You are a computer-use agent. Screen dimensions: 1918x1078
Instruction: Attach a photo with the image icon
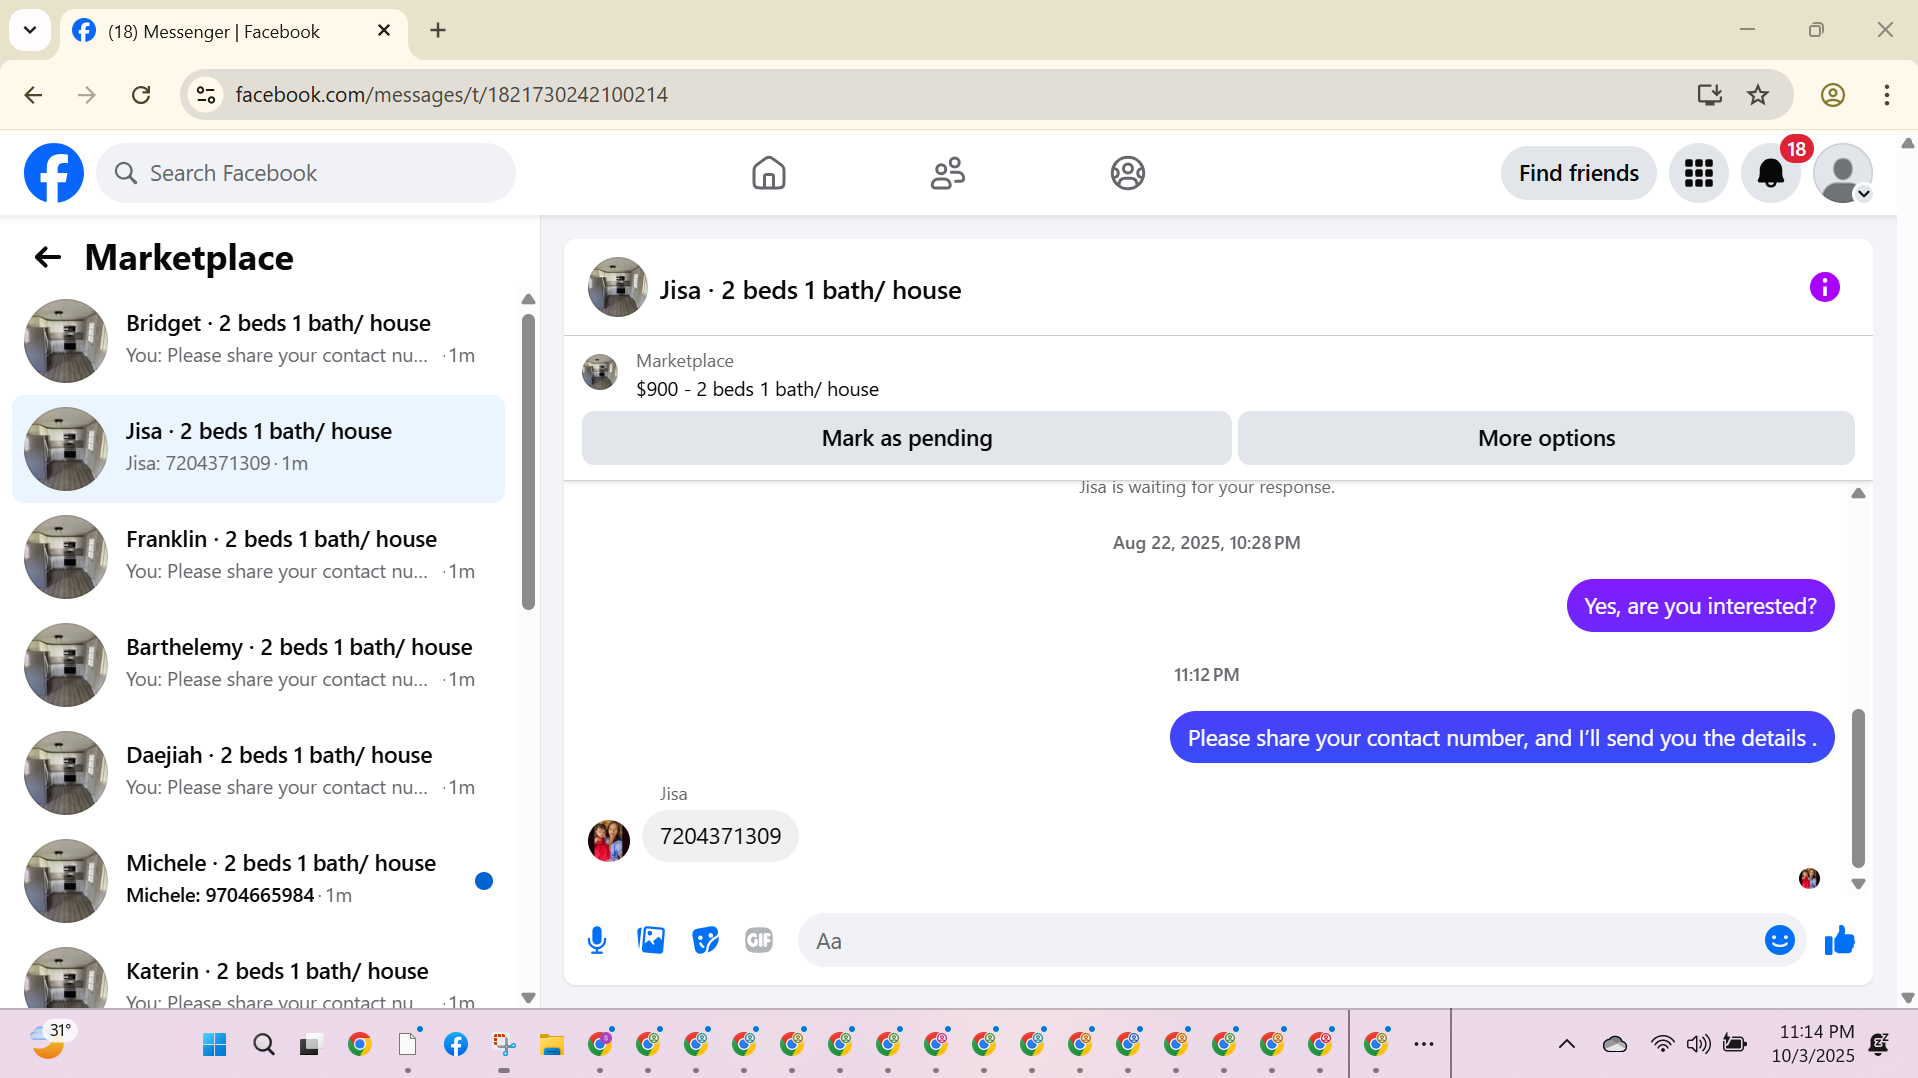point(651,940)
